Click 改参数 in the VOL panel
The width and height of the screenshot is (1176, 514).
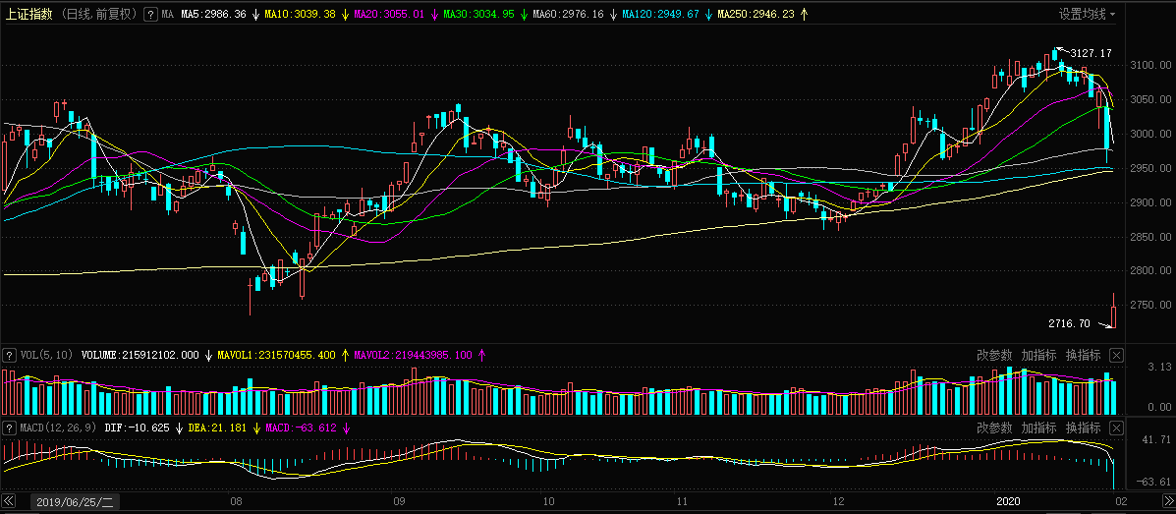click(x=995, y=355)
